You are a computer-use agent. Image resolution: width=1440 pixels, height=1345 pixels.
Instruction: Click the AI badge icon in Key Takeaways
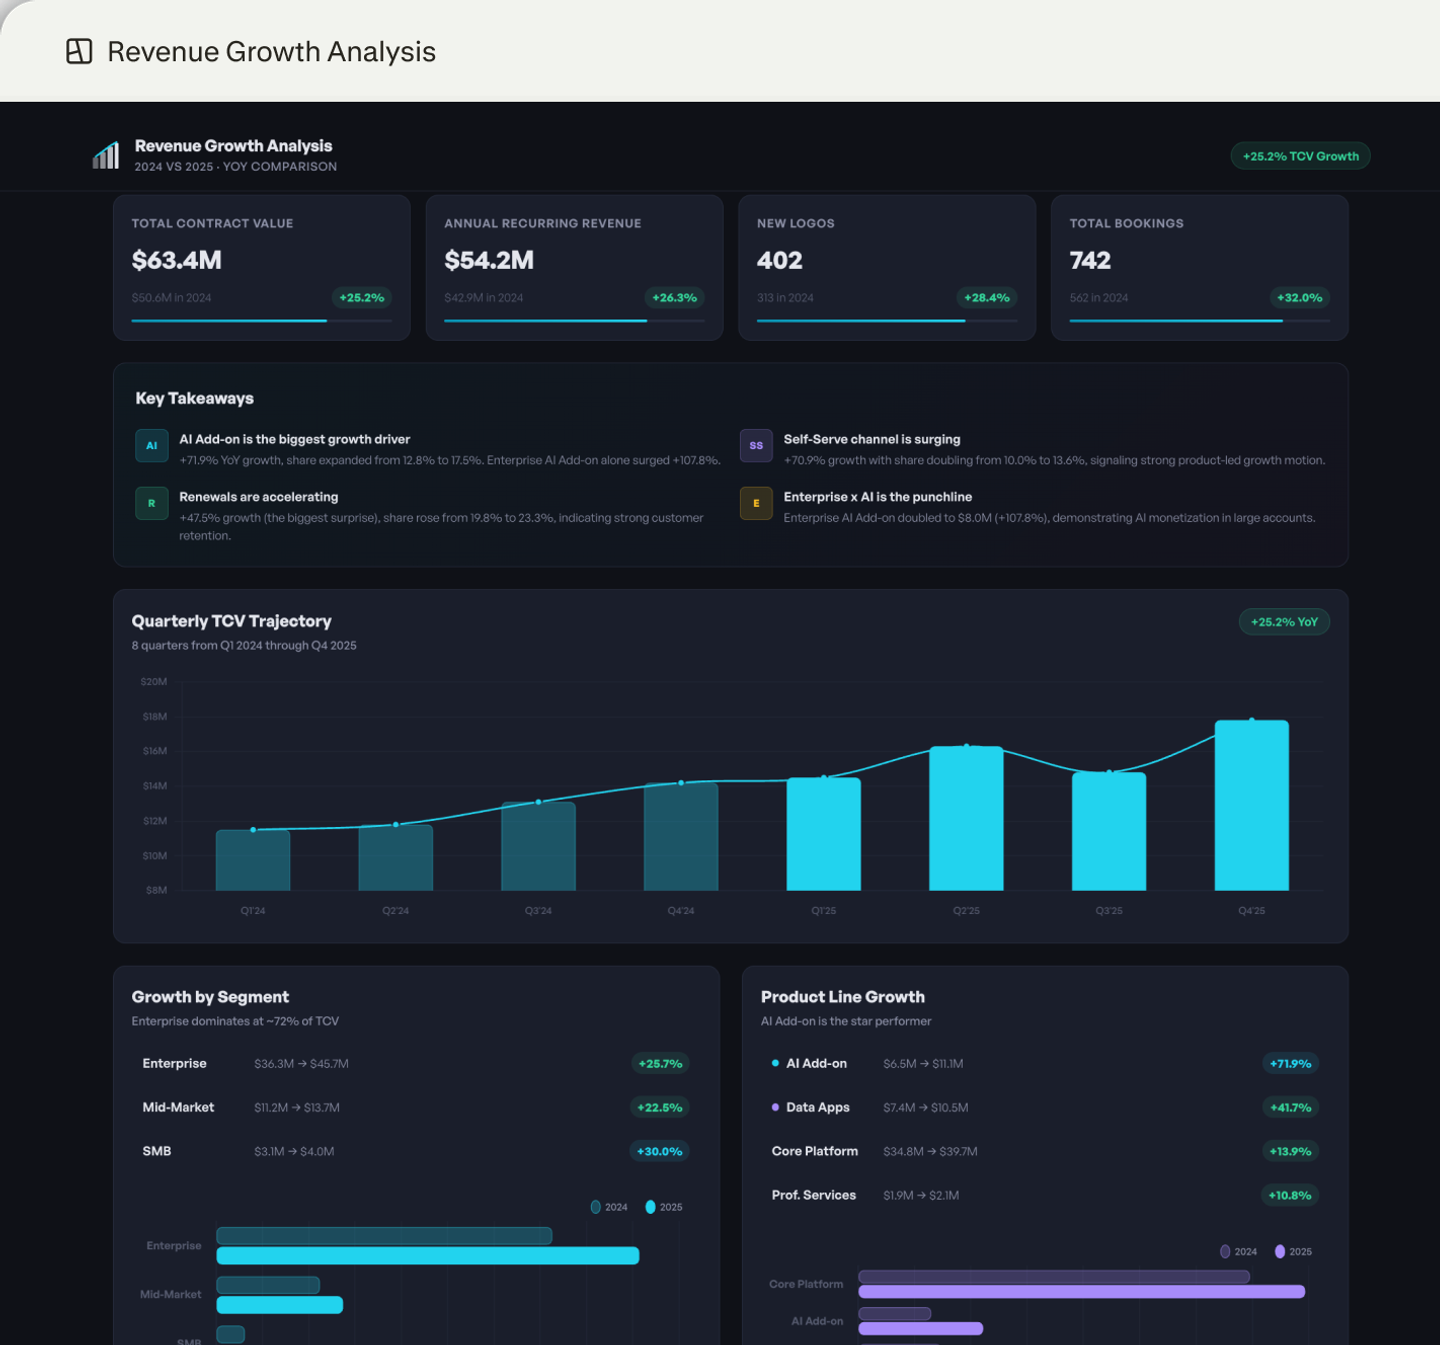click(152, 446)
